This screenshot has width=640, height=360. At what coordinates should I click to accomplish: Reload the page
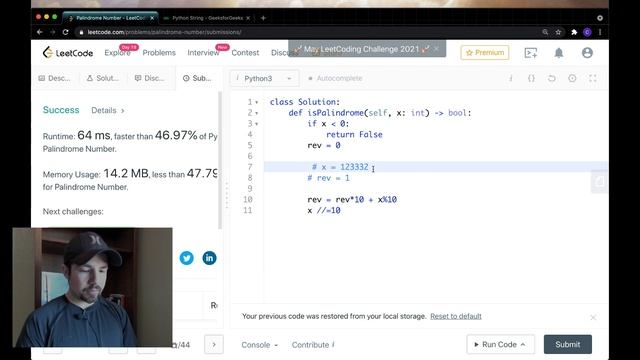click(x=65, y=32)
